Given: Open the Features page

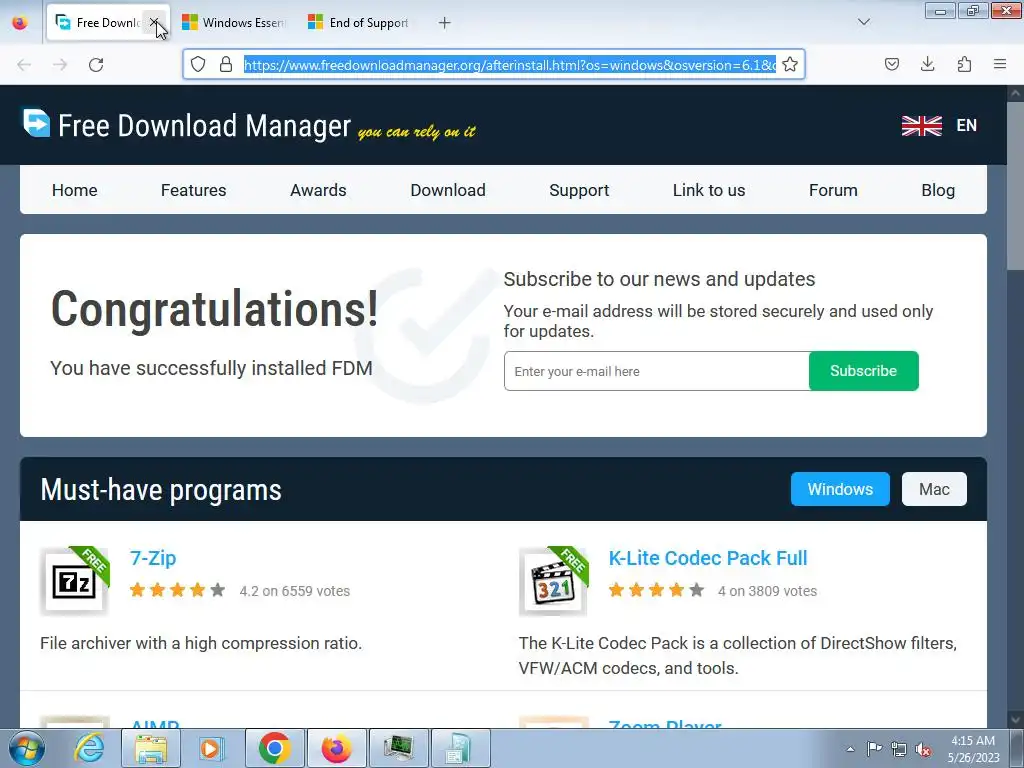Looking at the screenshot, I should click(193, 190).
